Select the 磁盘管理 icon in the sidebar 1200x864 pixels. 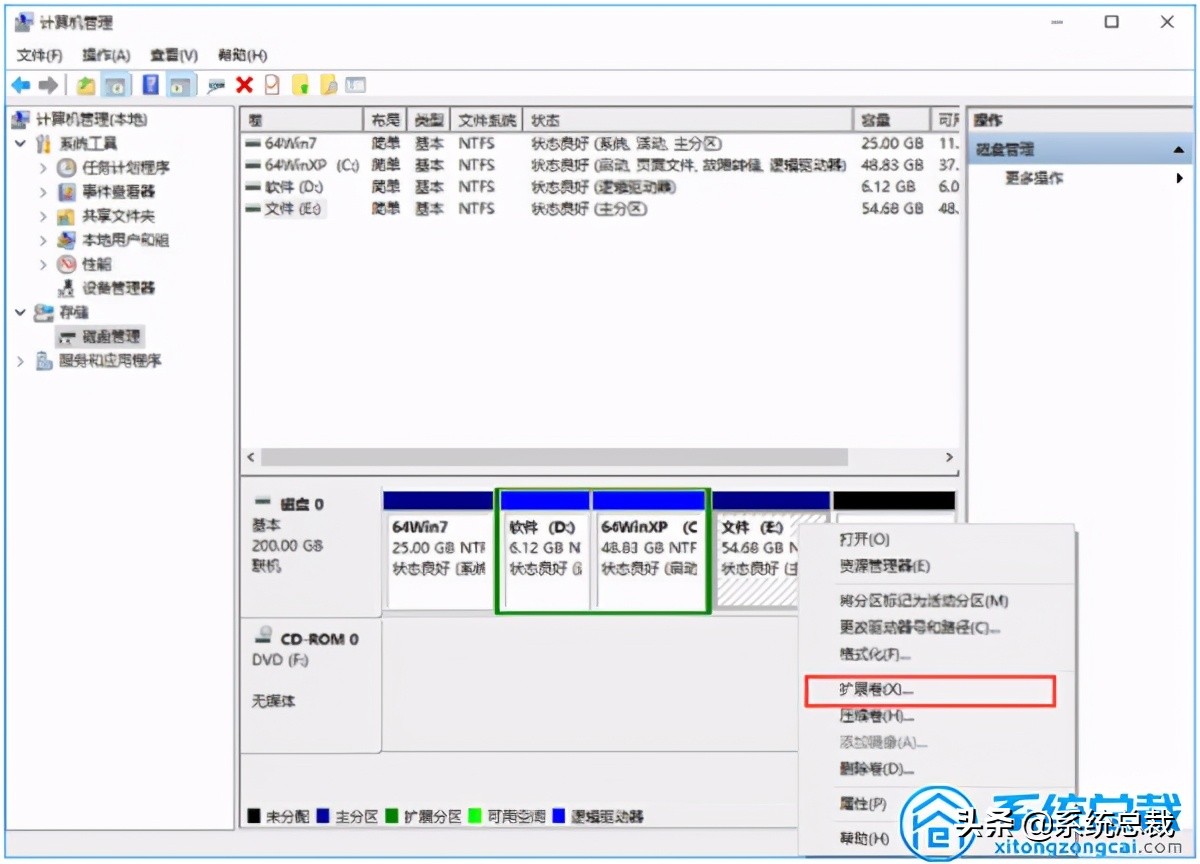(68, 336)
